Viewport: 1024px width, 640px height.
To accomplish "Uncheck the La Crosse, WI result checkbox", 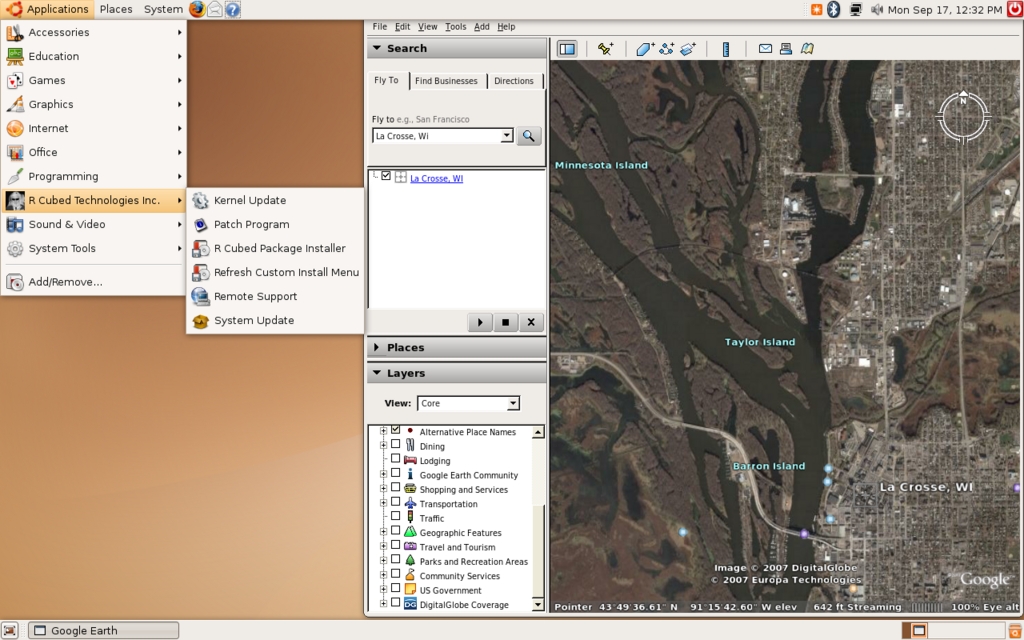I will pos(386,177).
